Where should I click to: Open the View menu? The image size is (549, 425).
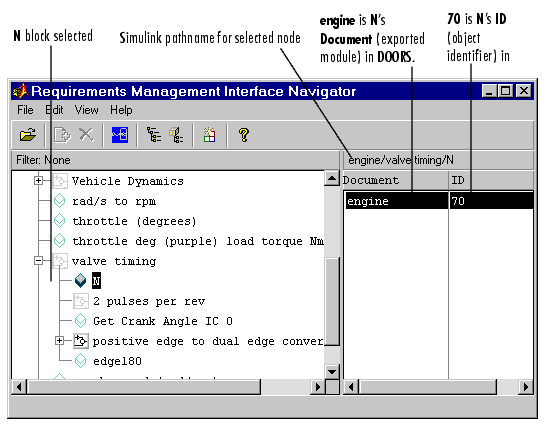click(86, 110)
